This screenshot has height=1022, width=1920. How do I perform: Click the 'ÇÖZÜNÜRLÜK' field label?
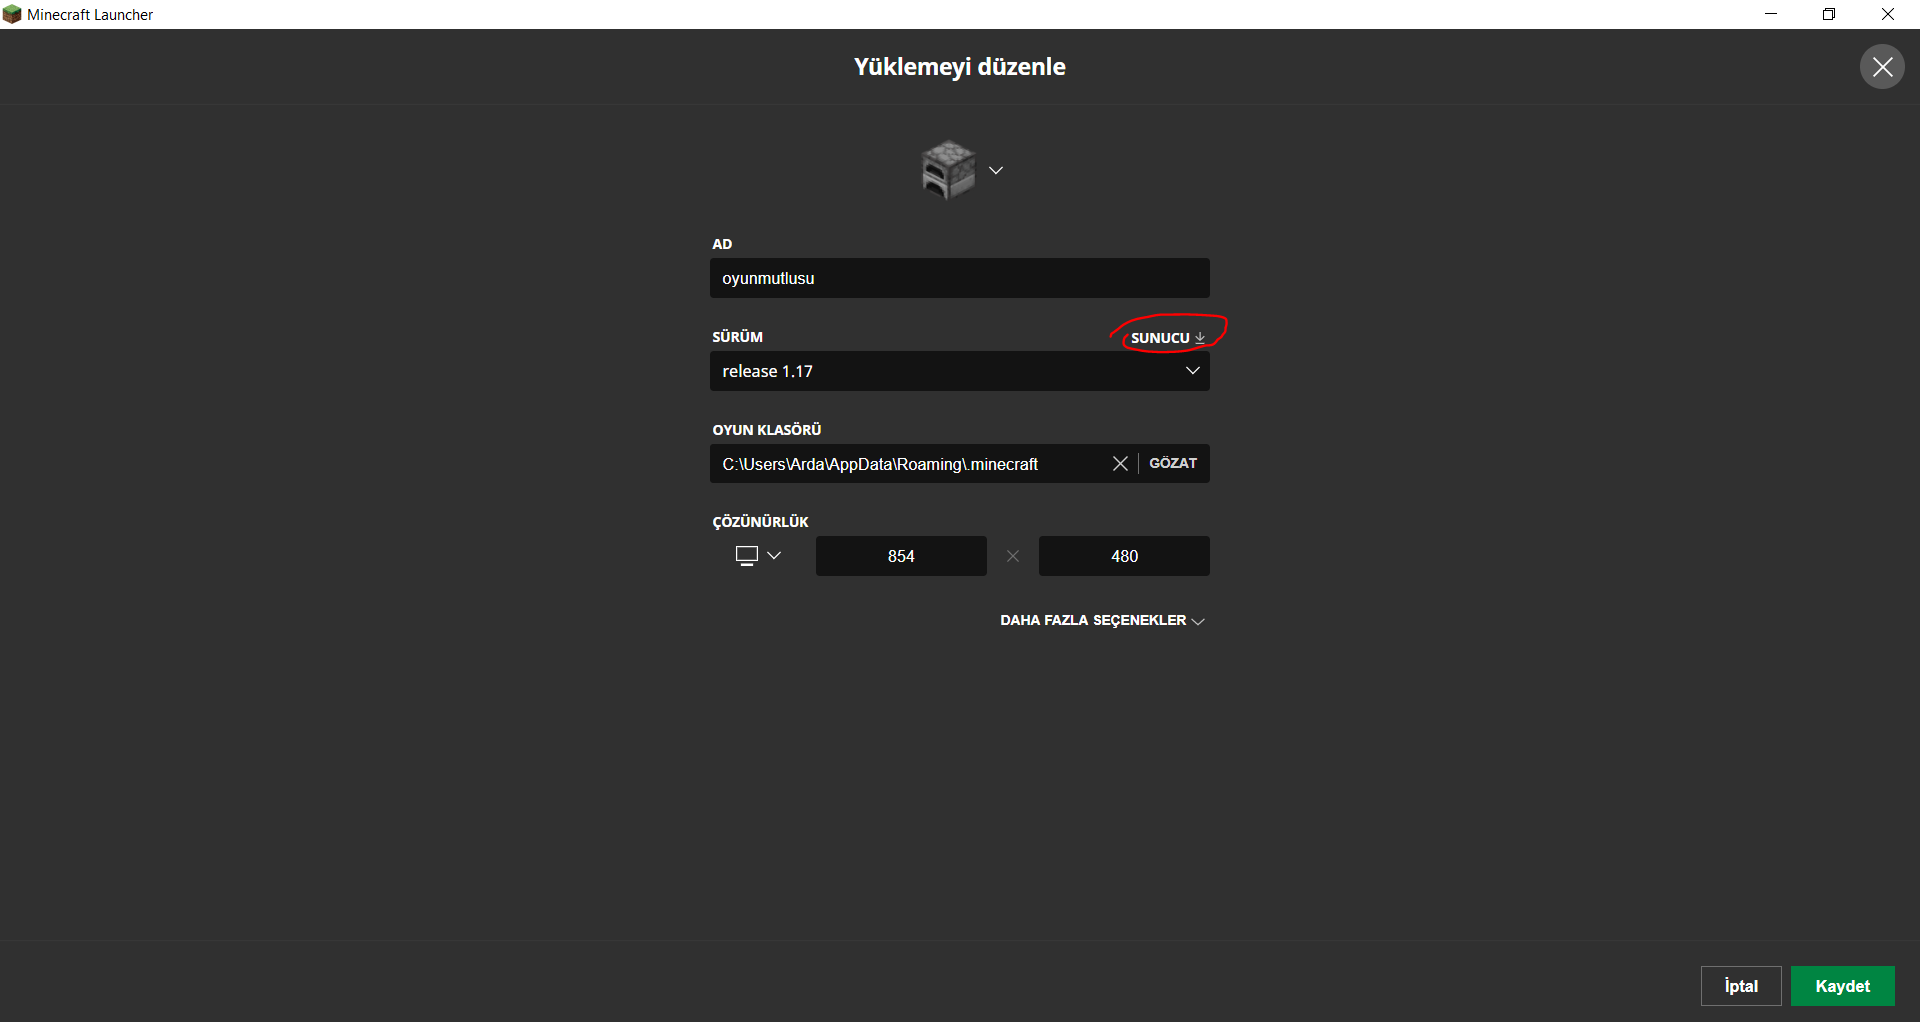coord(760,522)
